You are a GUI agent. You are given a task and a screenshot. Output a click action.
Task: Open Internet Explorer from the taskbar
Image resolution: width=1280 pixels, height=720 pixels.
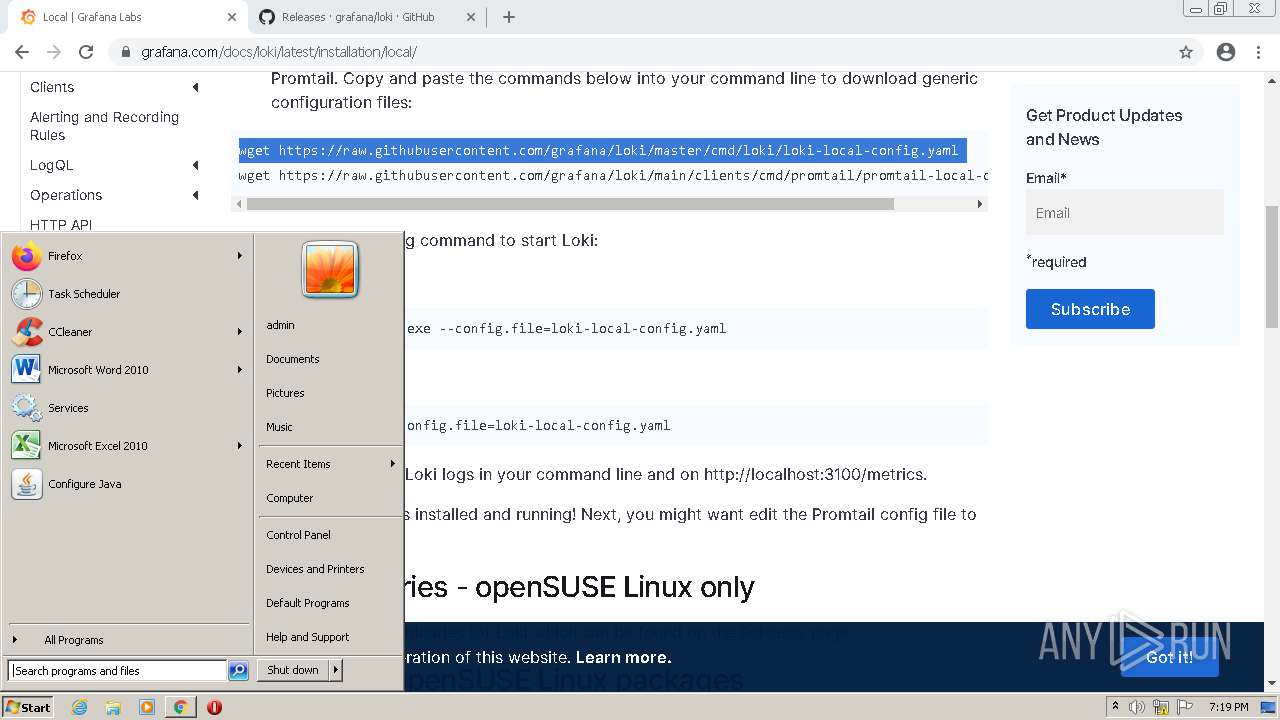coord(80,707)
